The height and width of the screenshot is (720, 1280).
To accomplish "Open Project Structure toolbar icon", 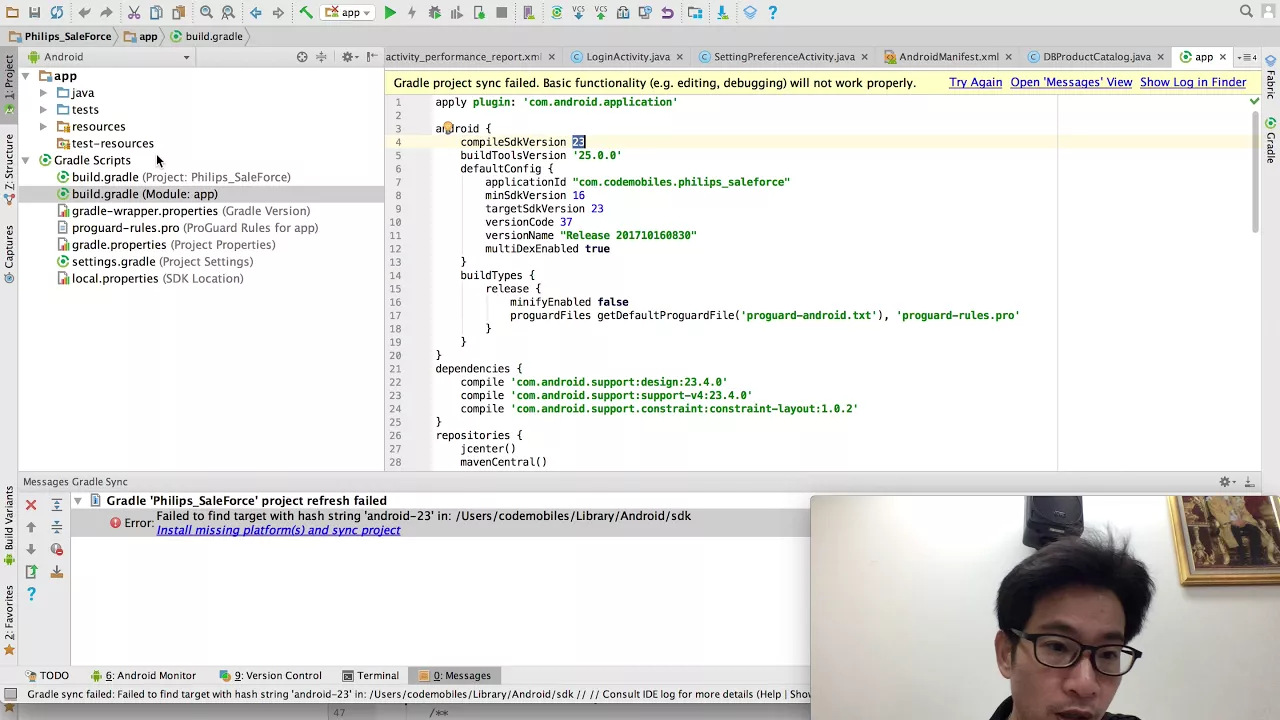I will click(695, 13).
